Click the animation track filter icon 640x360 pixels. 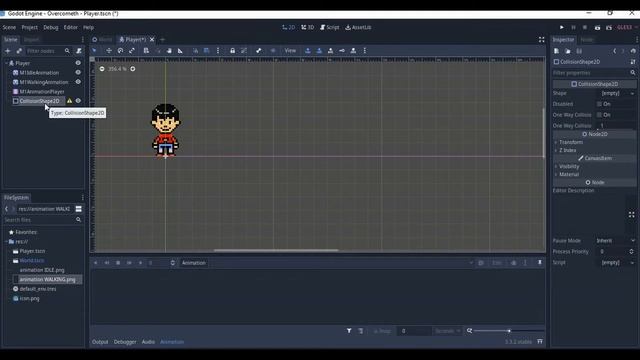point(349,331)
